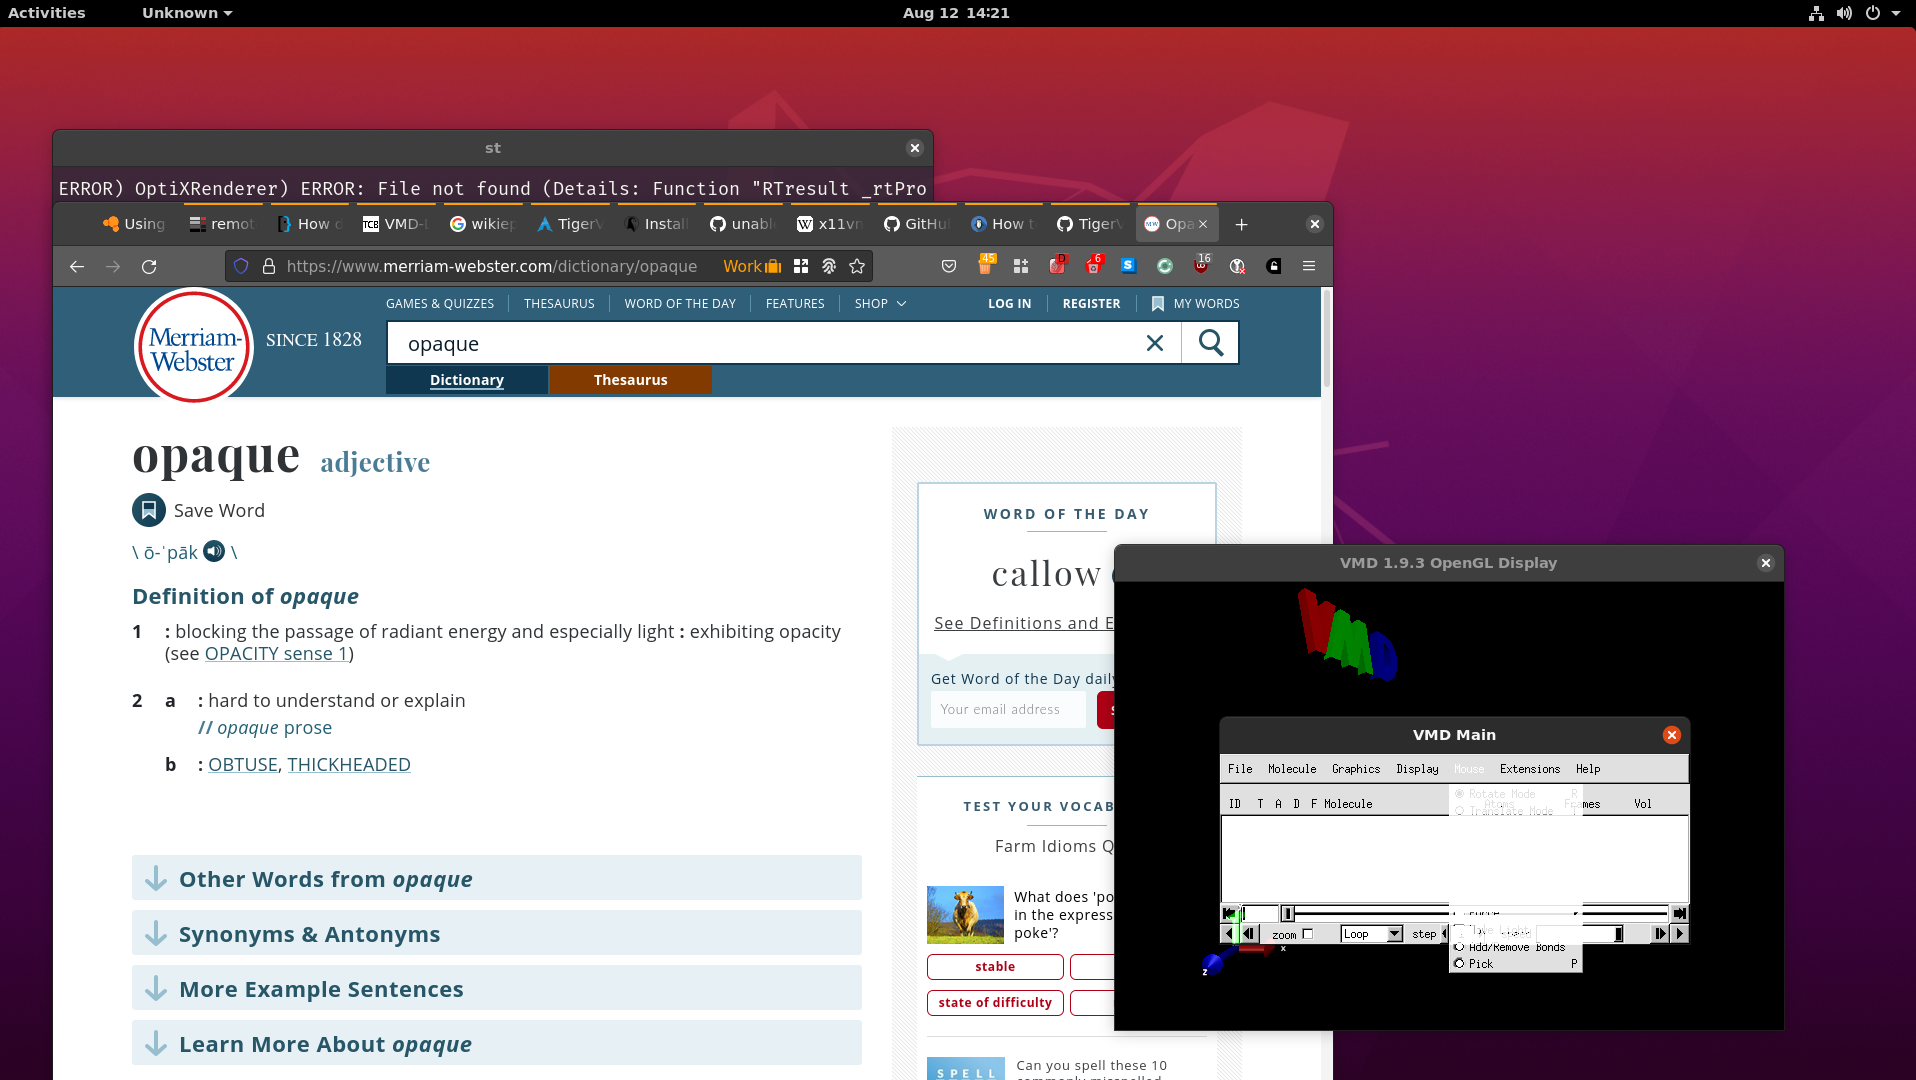The image size is (1916, 1080).
Task: Click the bookmark star in the address bar
Action: click(856, 266)
